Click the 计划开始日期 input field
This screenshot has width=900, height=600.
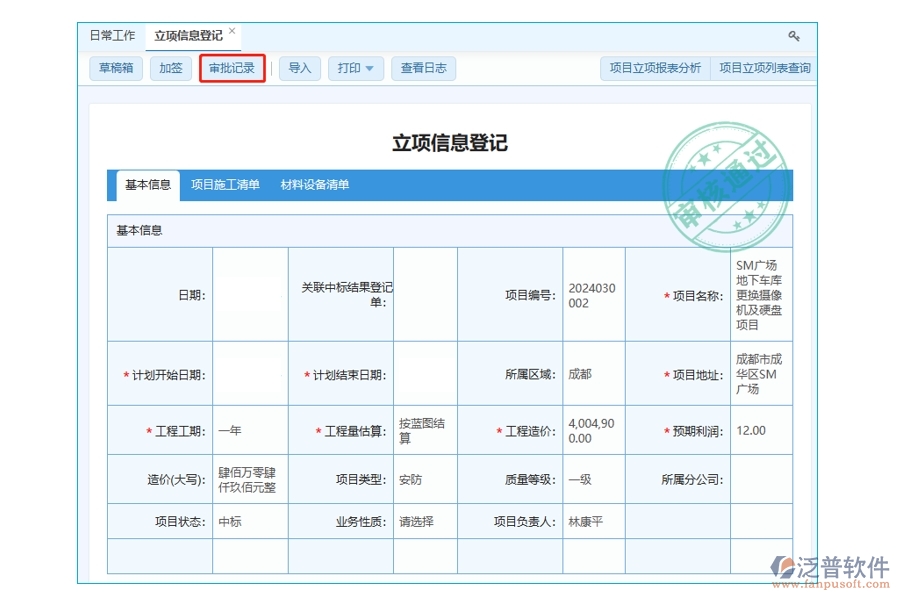pyautogui.click(x=249, y=373)
